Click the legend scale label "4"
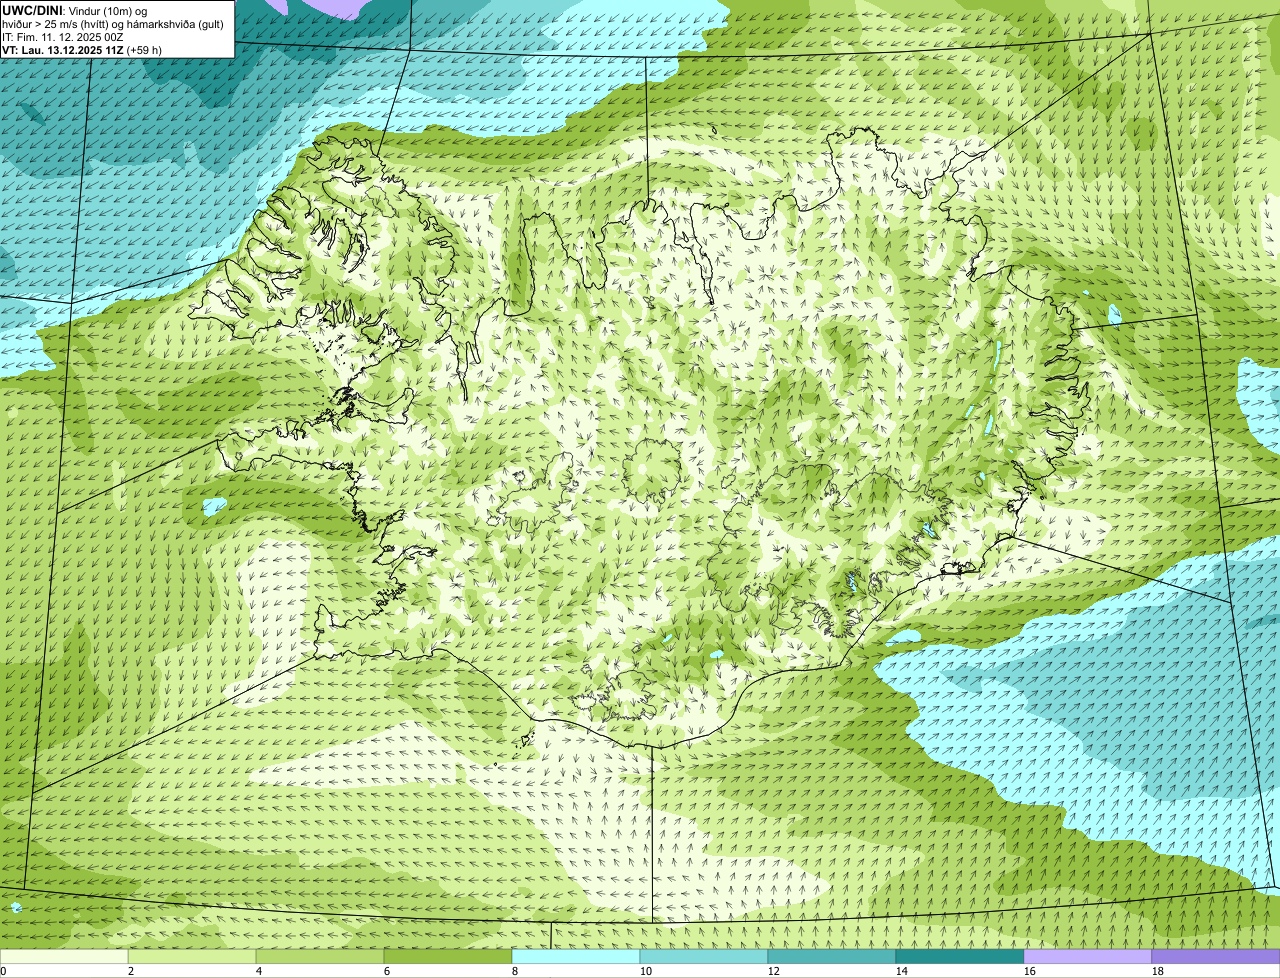Screen dimensions: 1280x978 coord(259,971)
